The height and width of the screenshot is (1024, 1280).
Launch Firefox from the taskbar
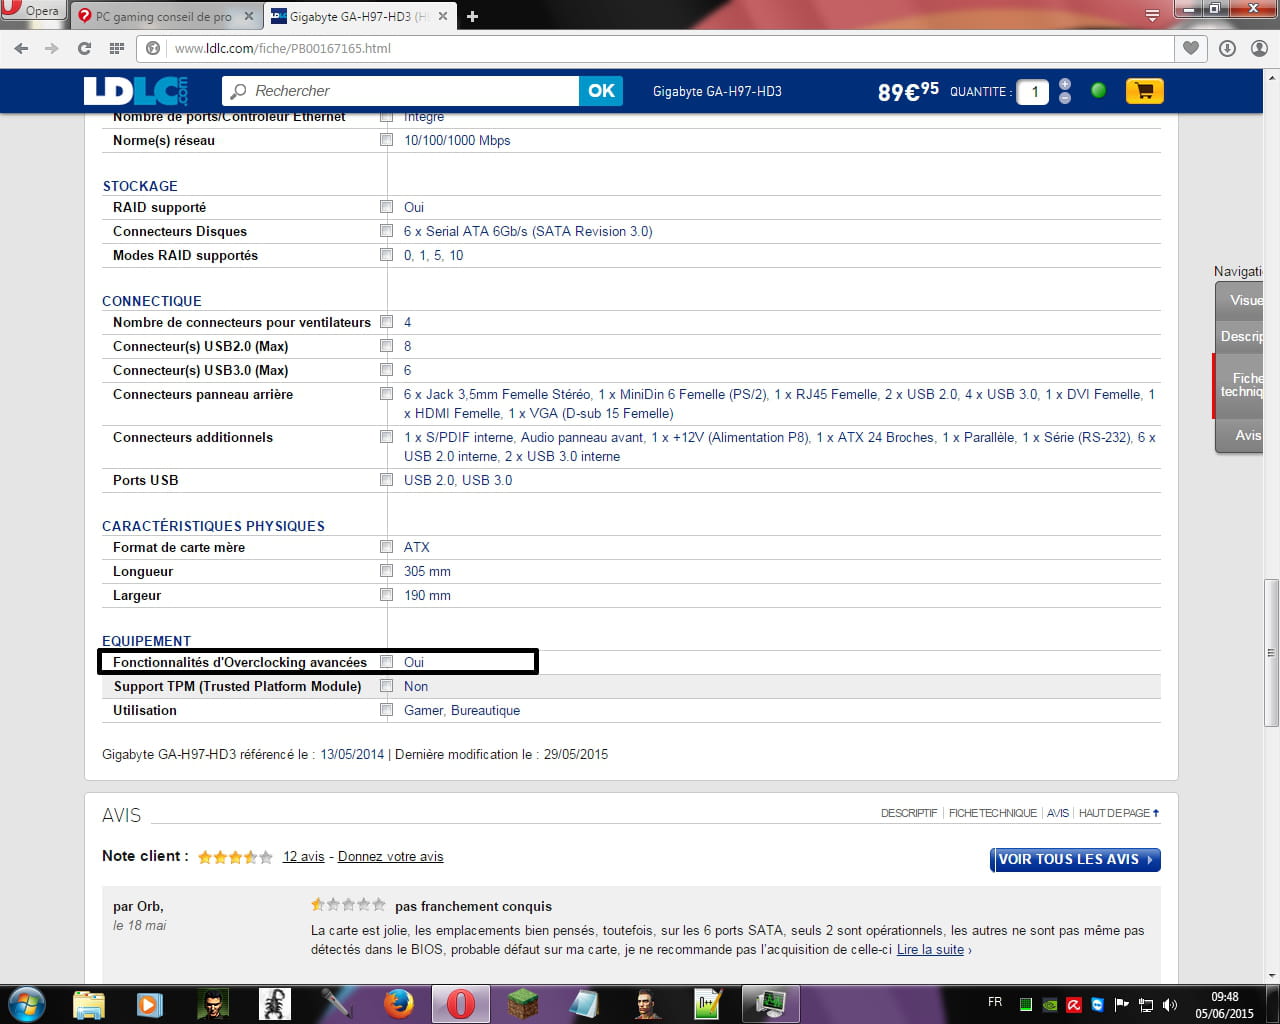(x=398, y=1003)
